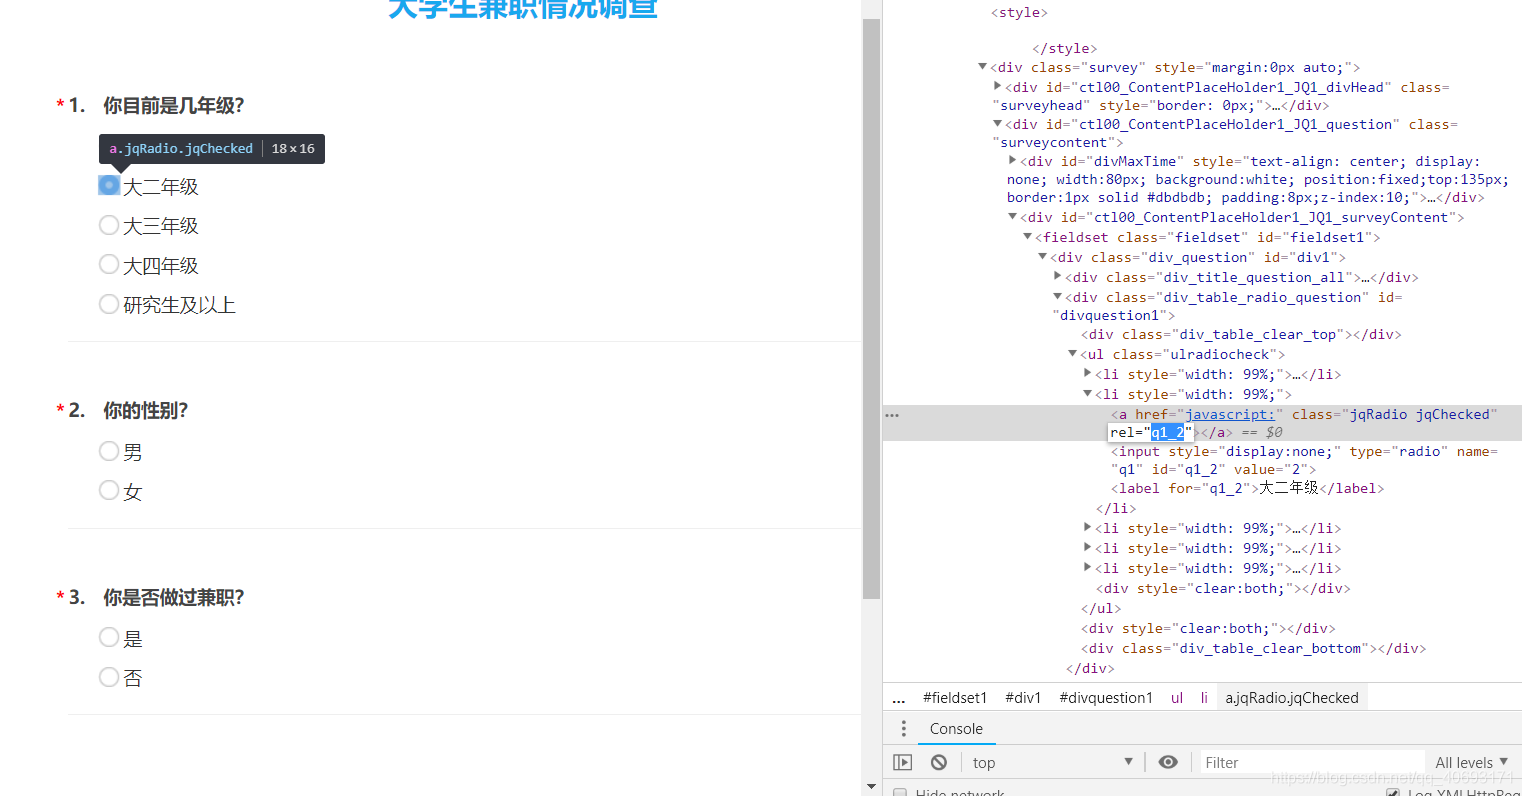
Task: Select 是 for part-time job question
Action: 109,637
